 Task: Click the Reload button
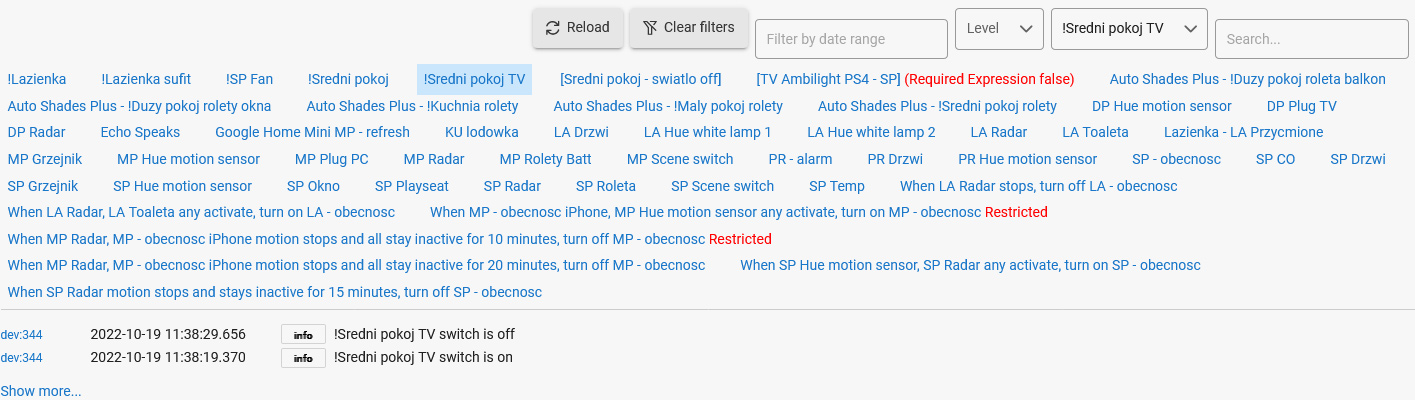tap(578, 28)
